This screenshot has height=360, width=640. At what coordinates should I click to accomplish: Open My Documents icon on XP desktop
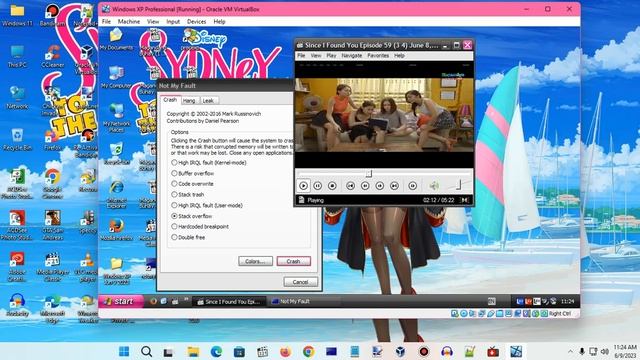[116, 39]
